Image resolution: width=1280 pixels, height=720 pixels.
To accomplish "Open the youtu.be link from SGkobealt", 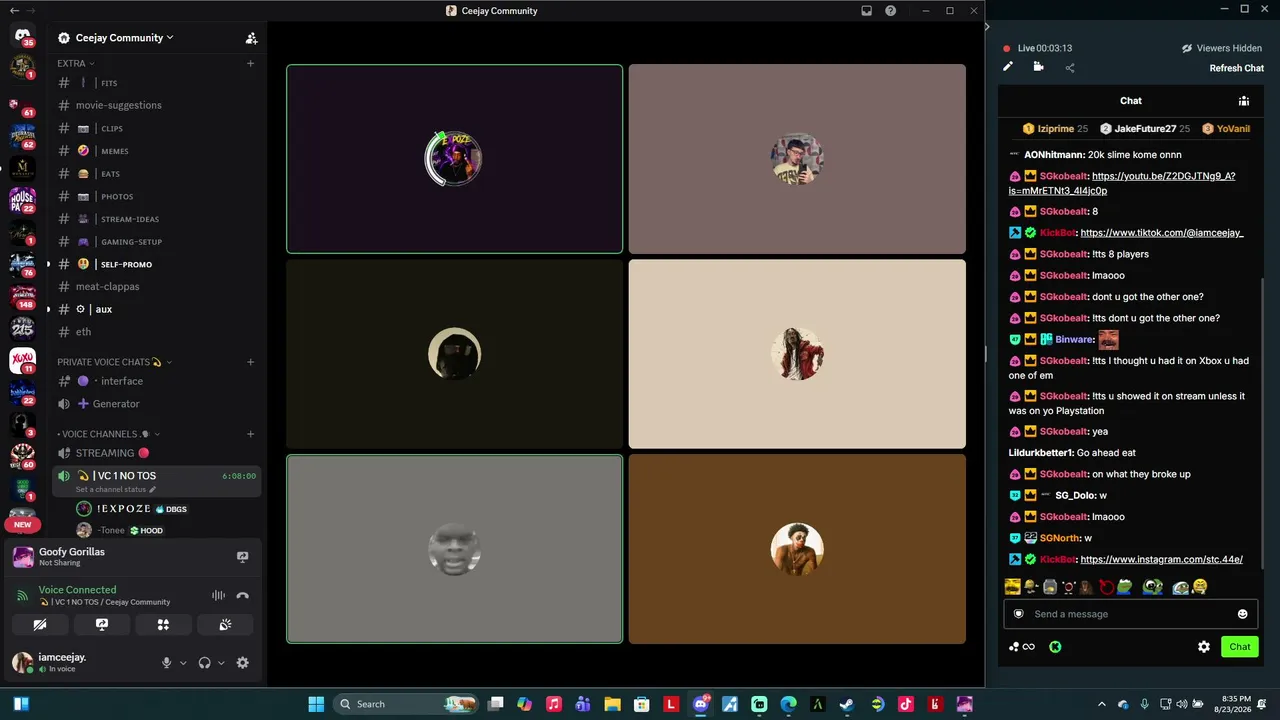I will [x=1122, y=183].
